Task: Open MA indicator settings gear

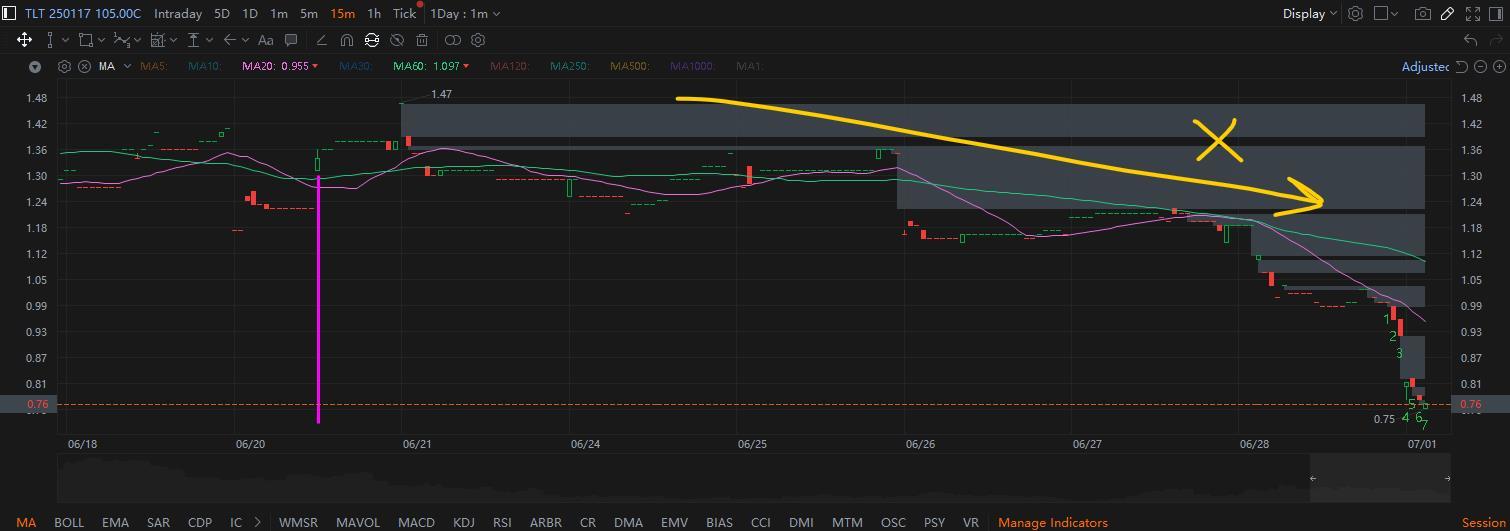Action: click(64, 66)
